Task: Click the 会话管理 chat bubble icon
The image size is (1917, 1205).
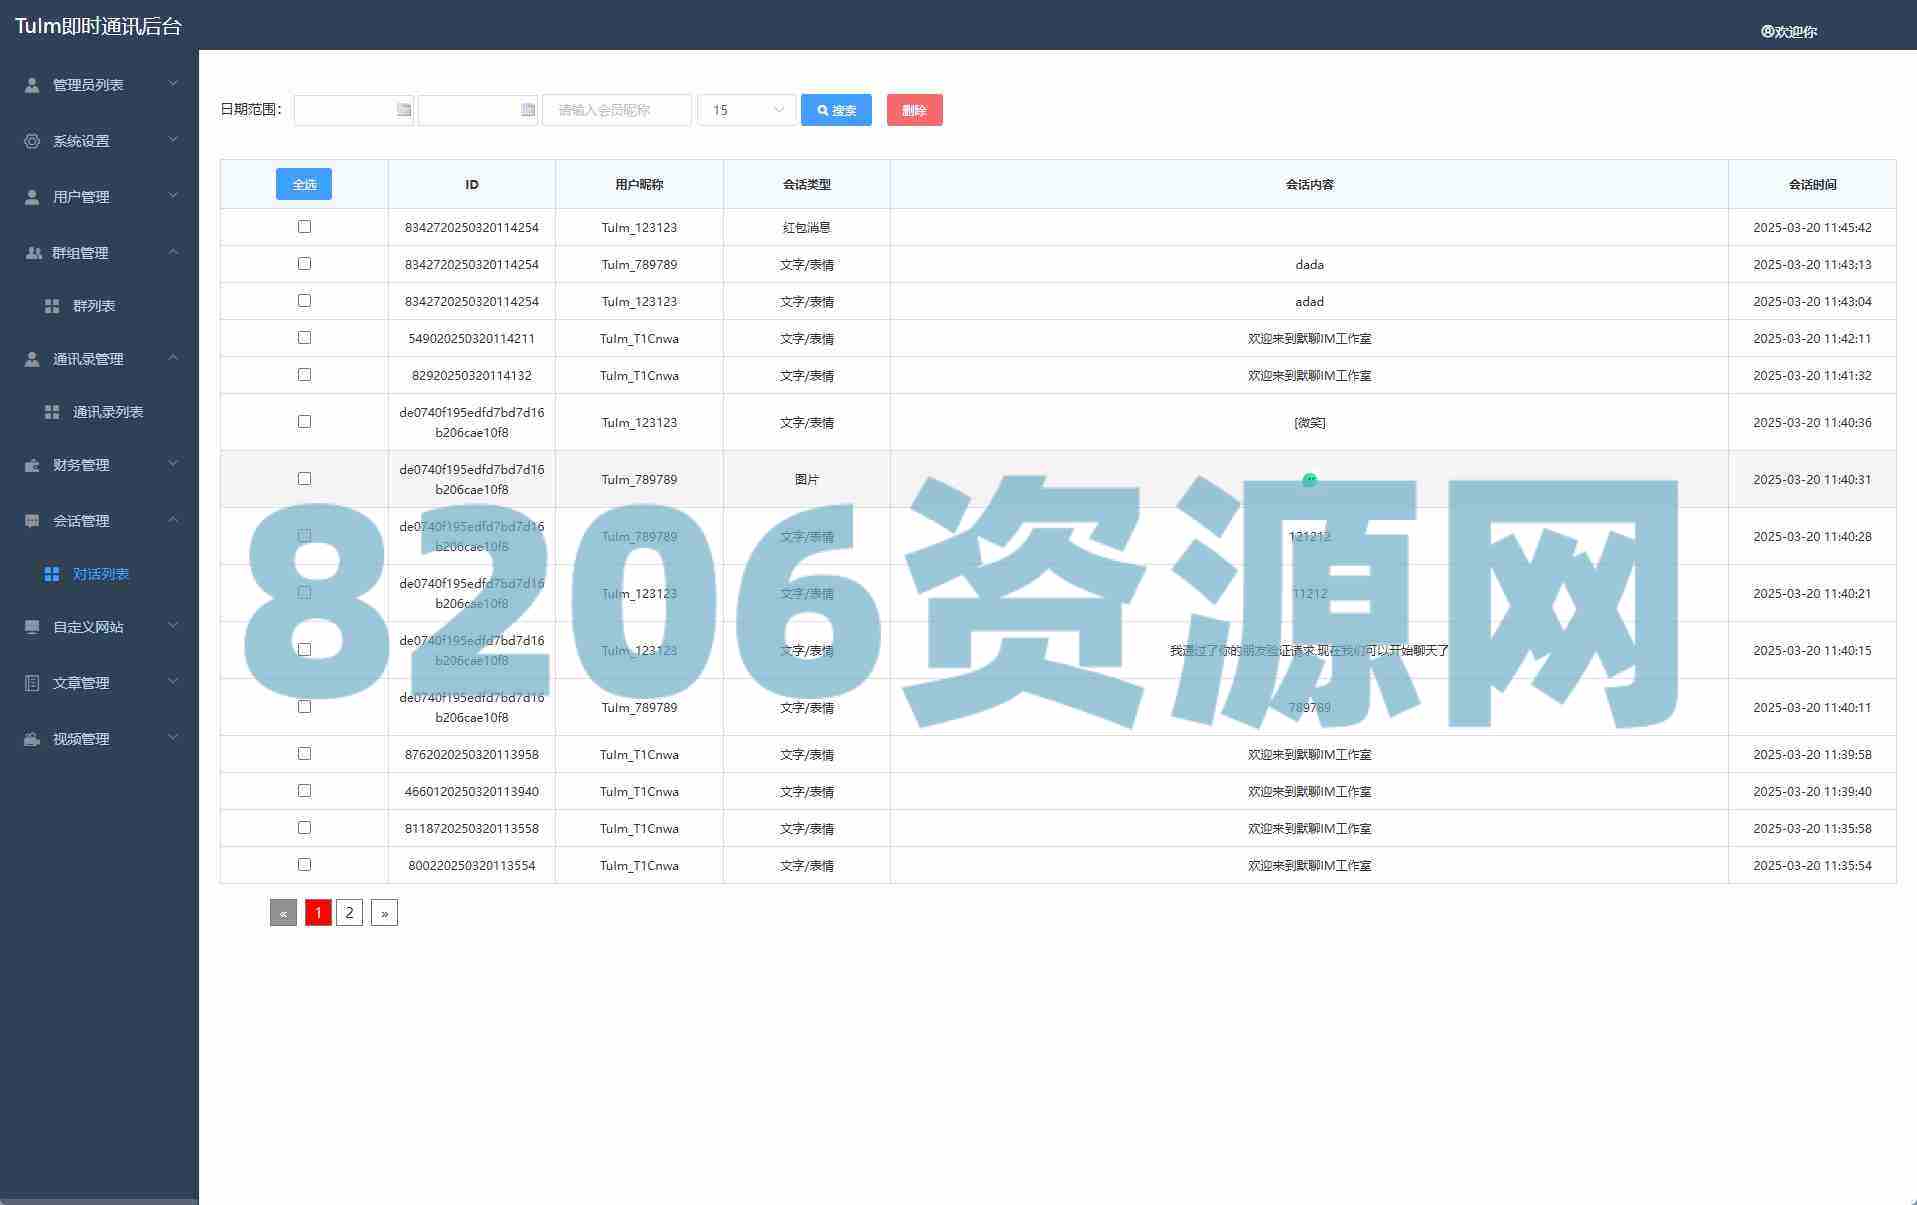Action: pyautogui.click(x=32, y=521)
